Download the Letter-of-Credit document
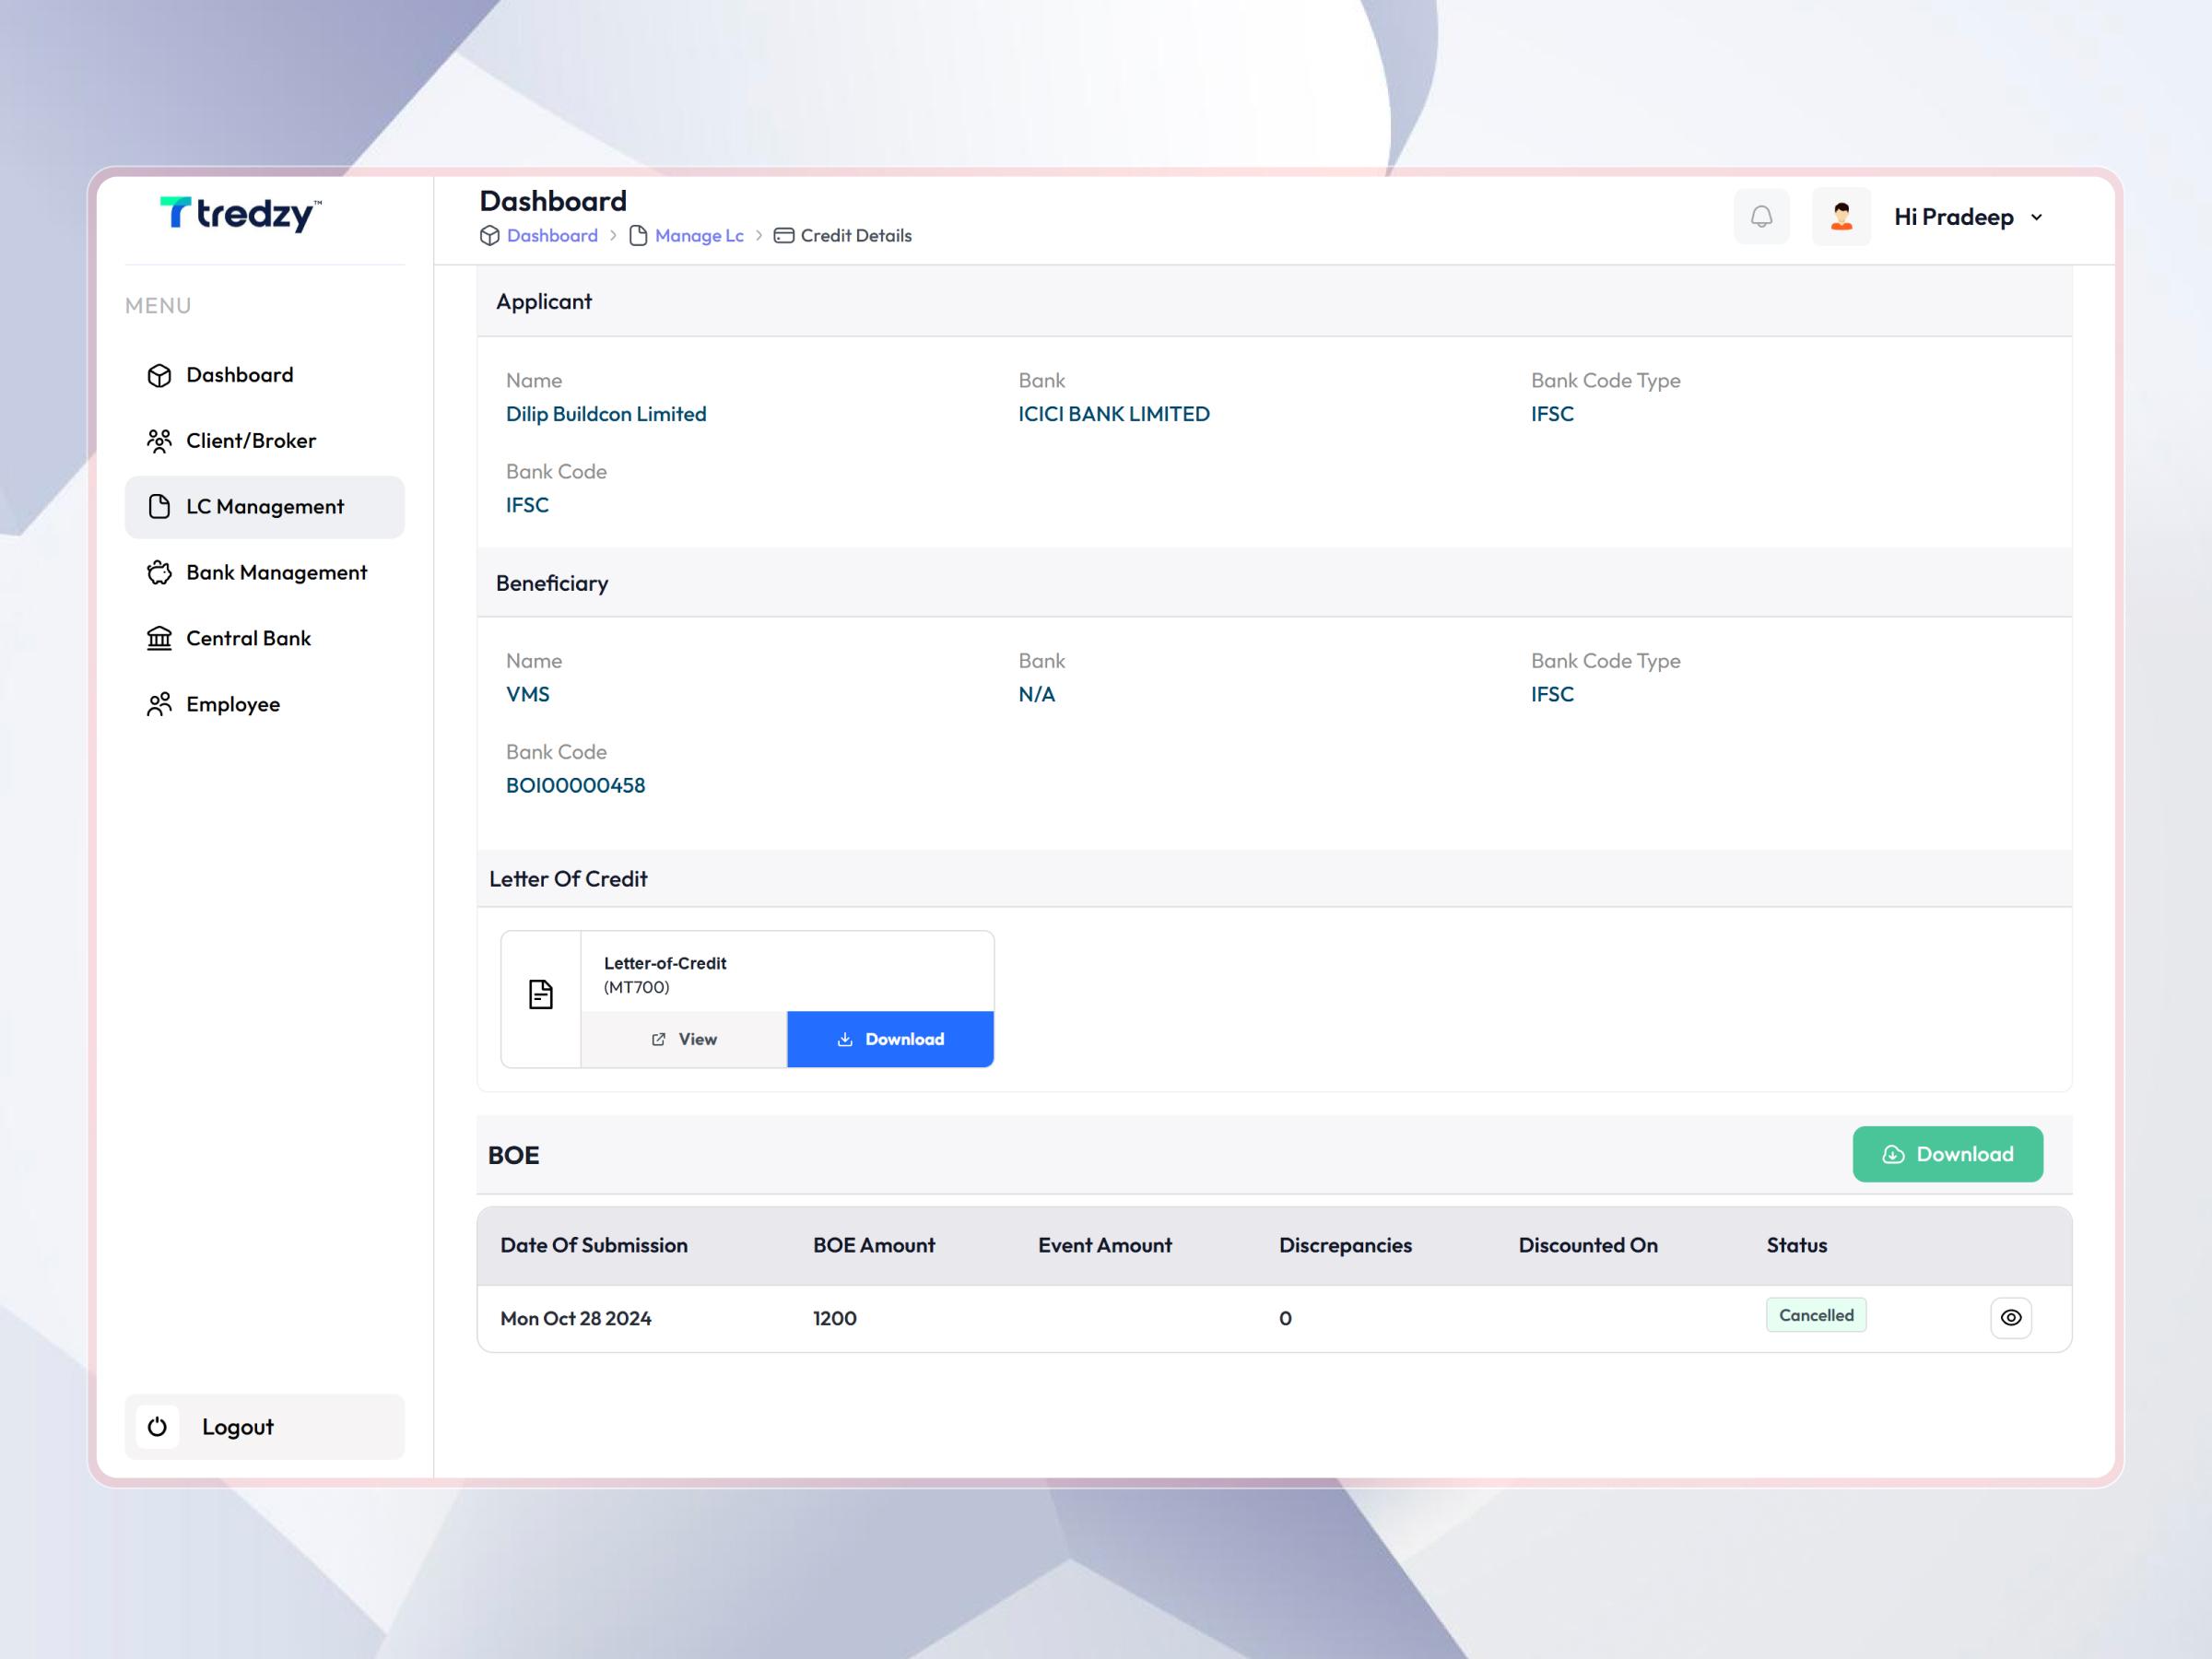The width and height of the screenshot is (2212, 1659). coord(890,1039)
